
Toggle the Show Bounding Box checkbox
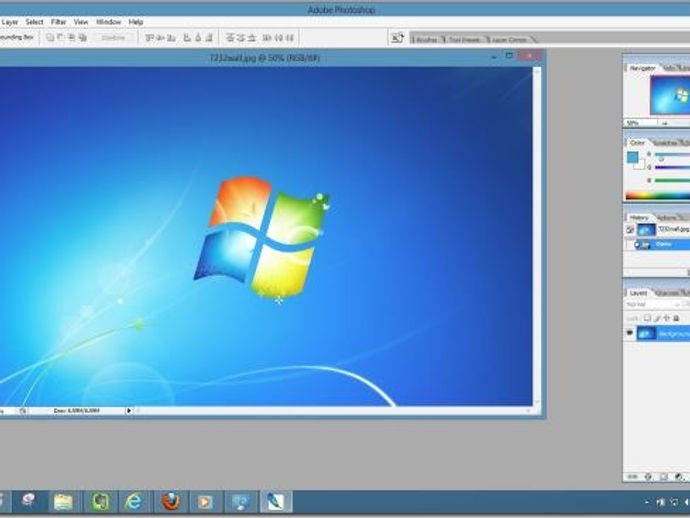16,37
